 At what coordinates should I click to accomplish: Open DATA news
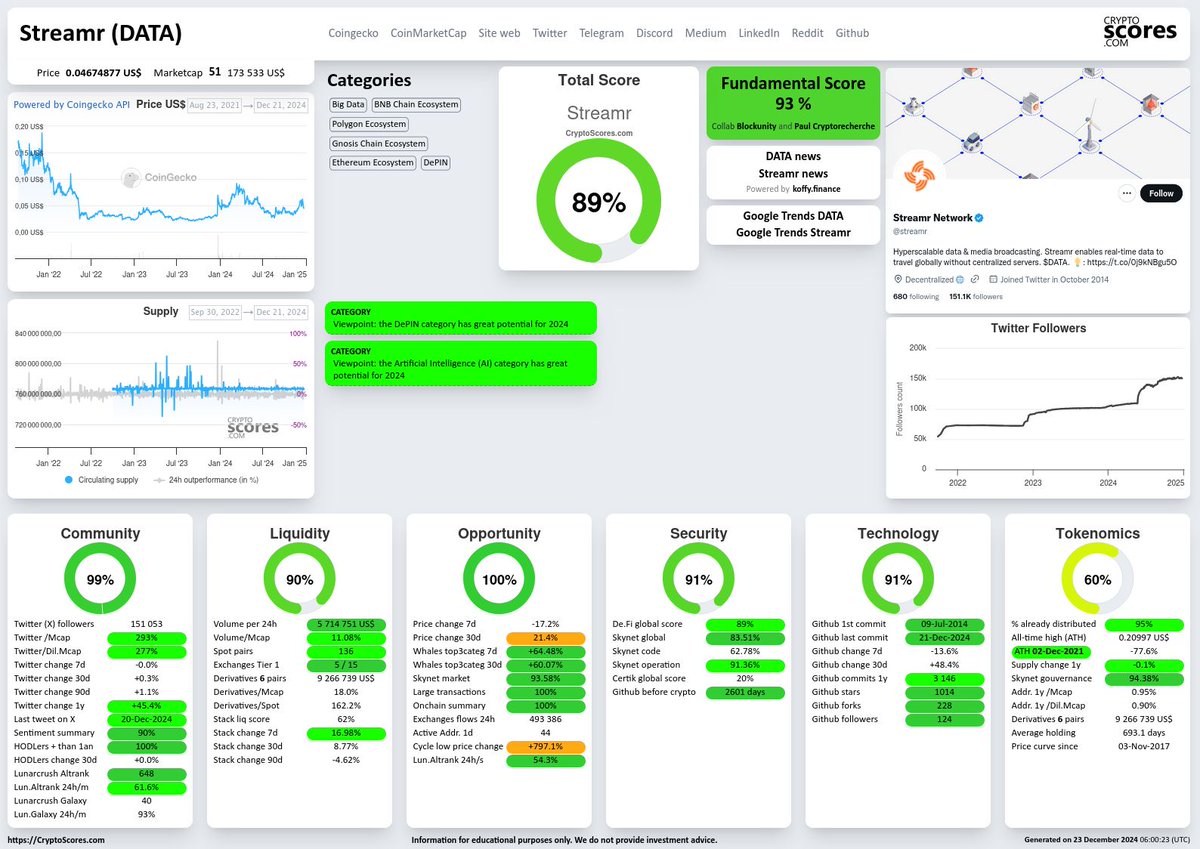pyautogui.click(x=793, y=157)
